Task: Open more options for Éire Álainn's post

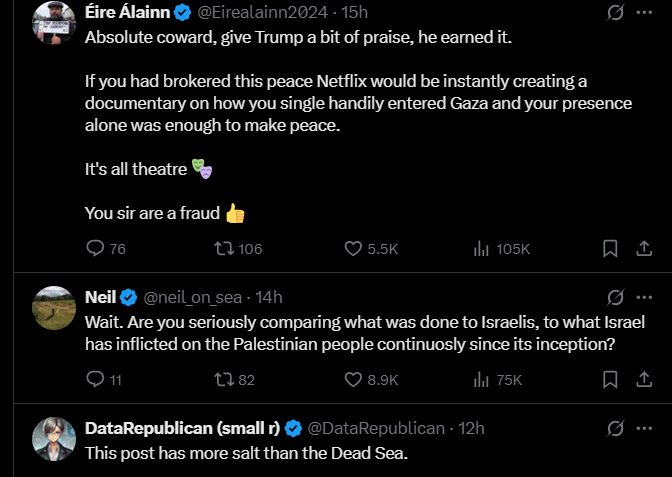Action: point(645,13)
